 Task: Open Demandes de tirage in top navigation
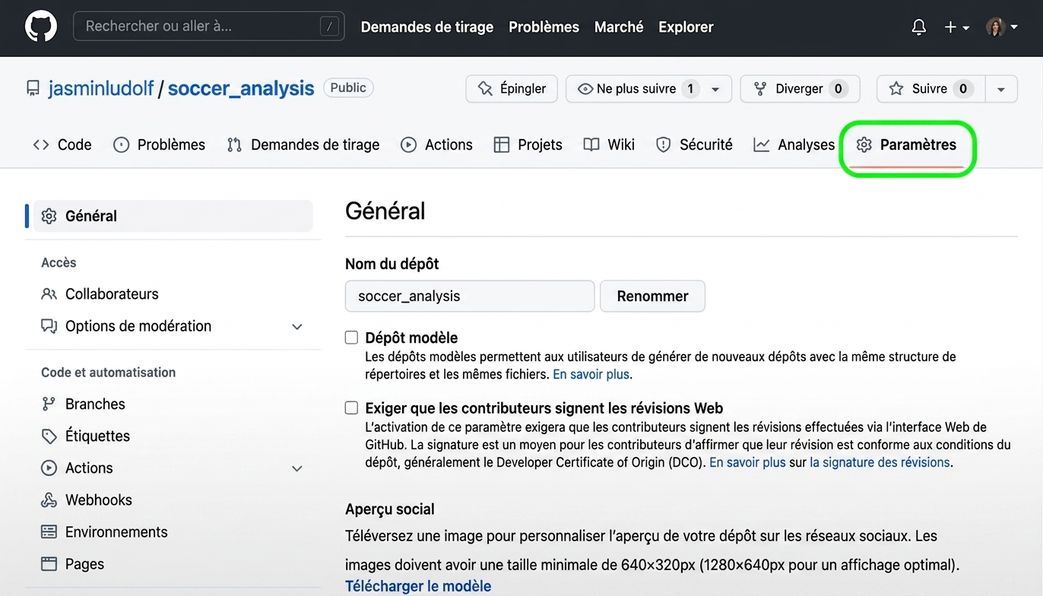click(427, 27)
